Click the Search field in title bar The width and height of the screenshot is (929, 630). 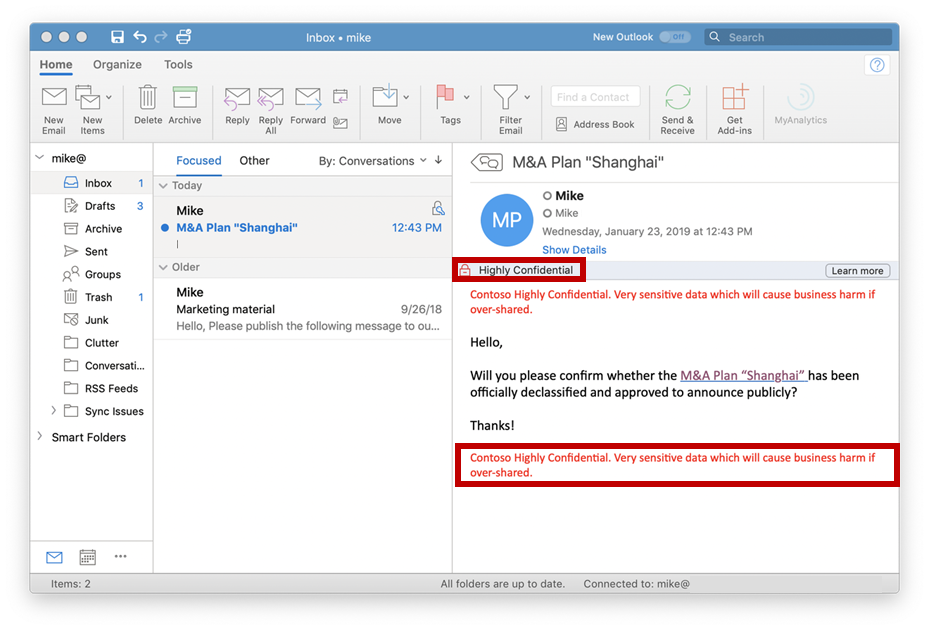tap(798, 37)
